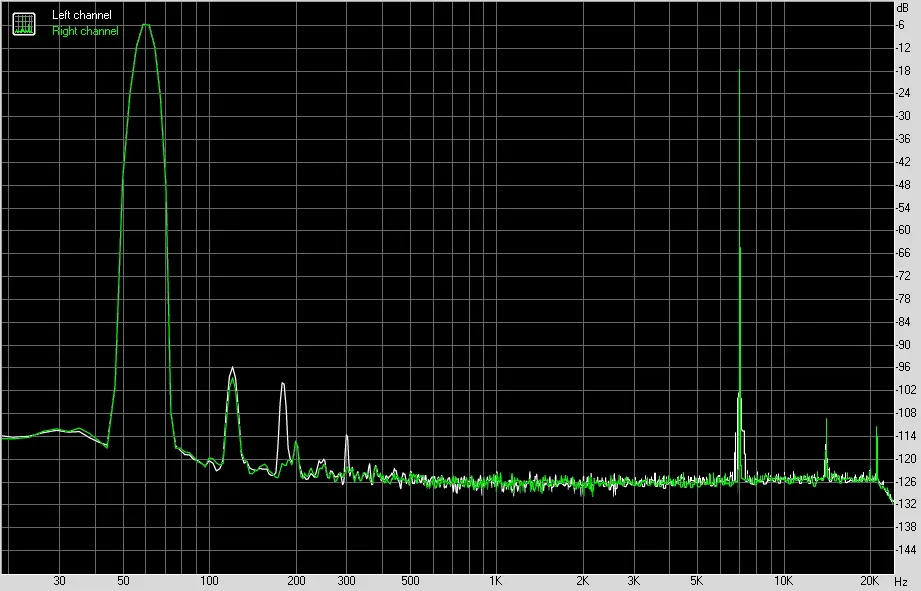Viewport: 921px width, 591px height.
Task: Click the 300 Hz frequency axis label
Action: 347,581
